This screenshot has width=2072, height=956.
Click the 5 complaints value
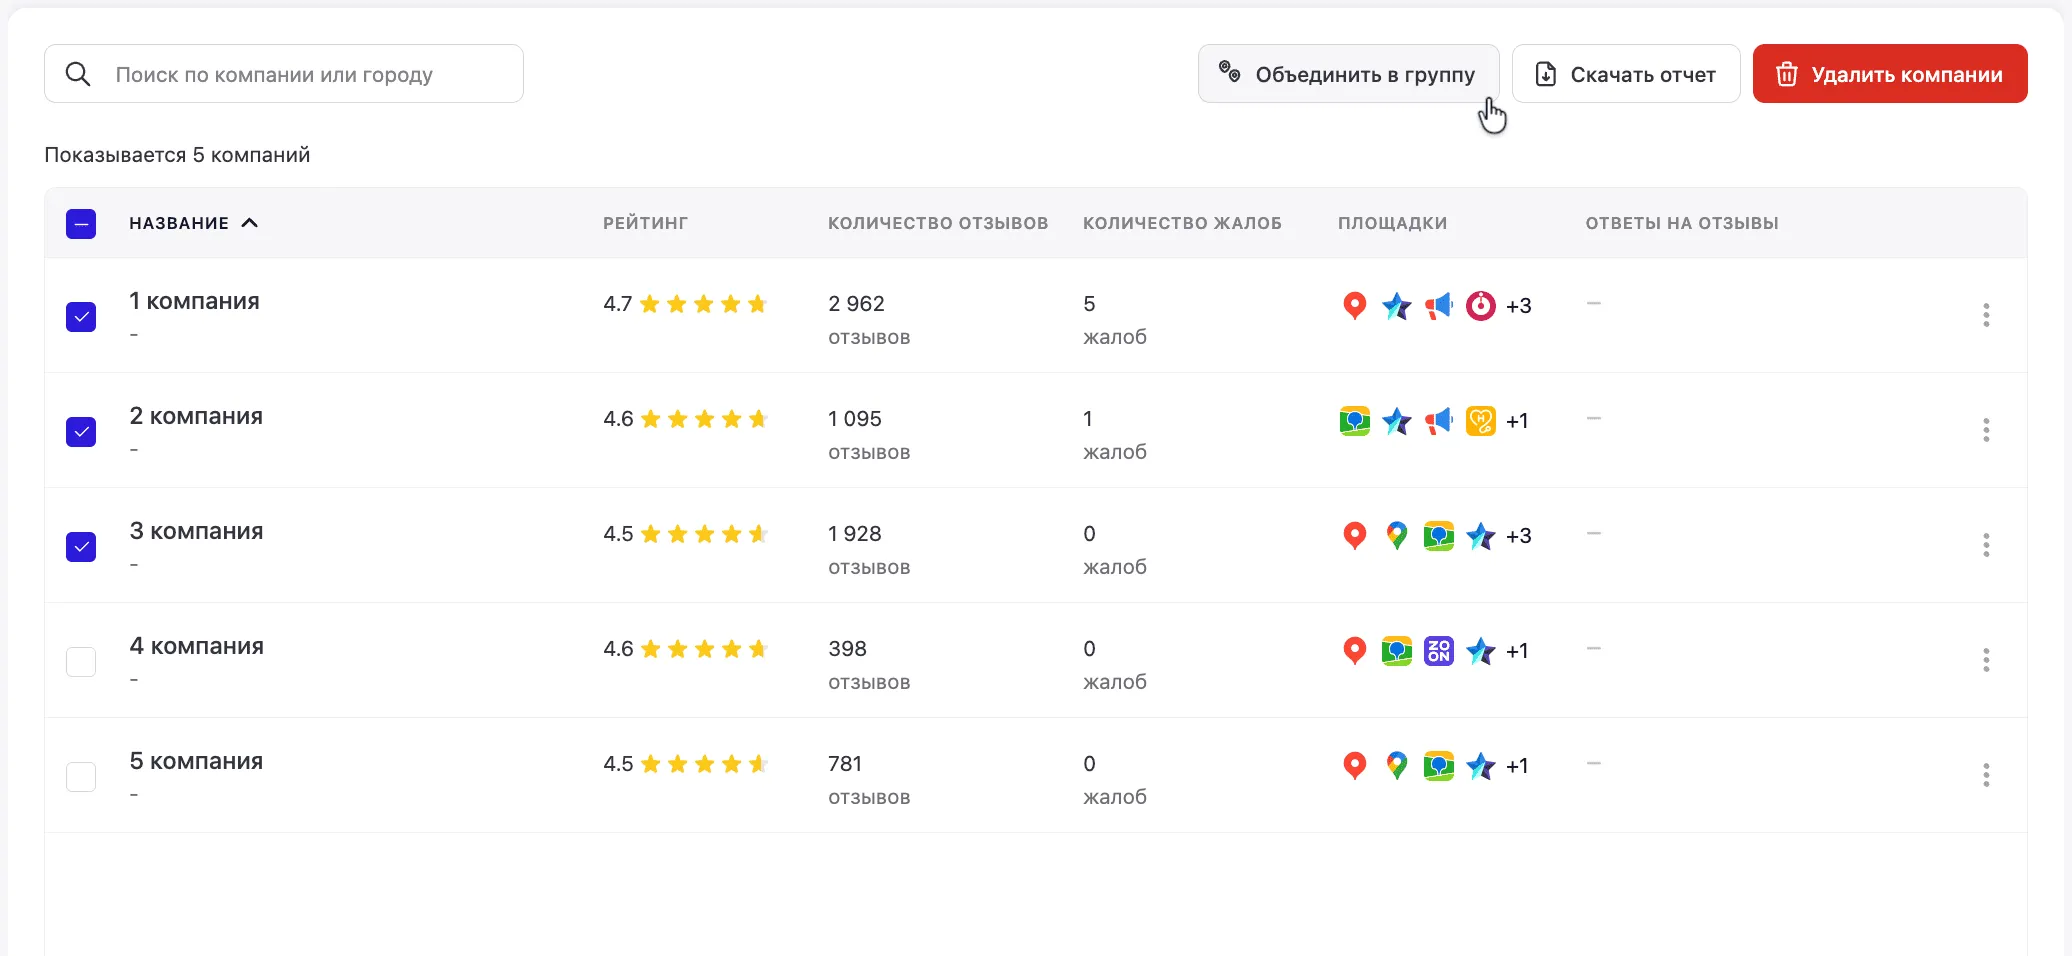coord(1089,304)
